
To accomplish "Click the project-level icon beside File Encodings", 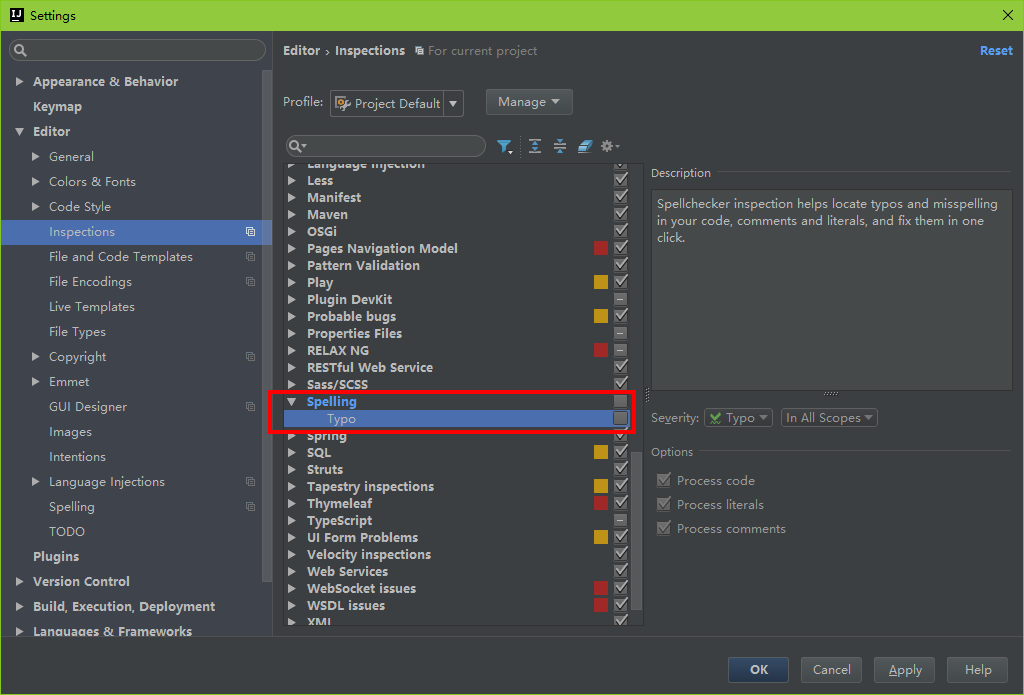I will 250,282.
